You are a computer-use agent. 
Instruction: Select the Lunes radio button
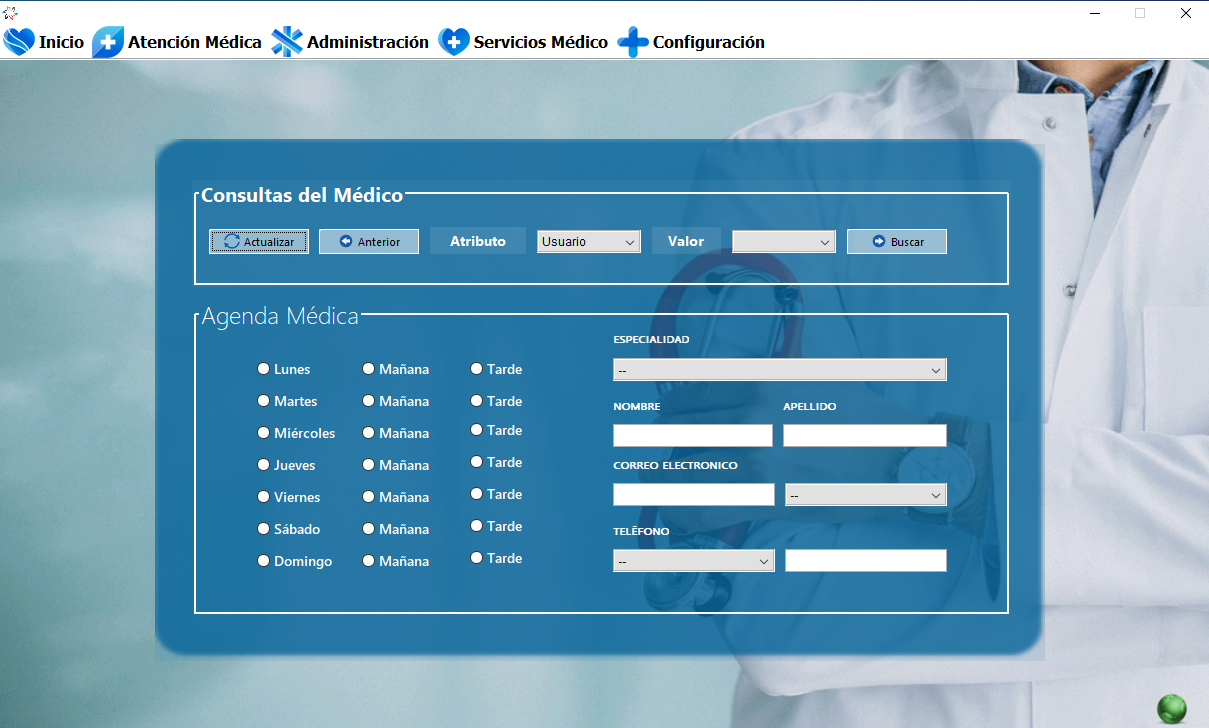pyautogui.click(x=263, y=368)
